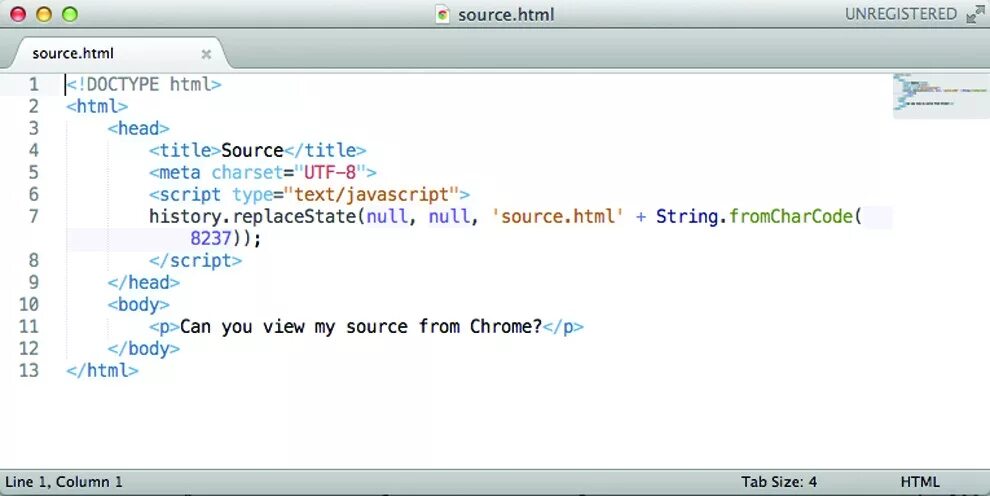Click the source.html file icon in title bar
The image size is (990, 496).
(x=443, y=14)
